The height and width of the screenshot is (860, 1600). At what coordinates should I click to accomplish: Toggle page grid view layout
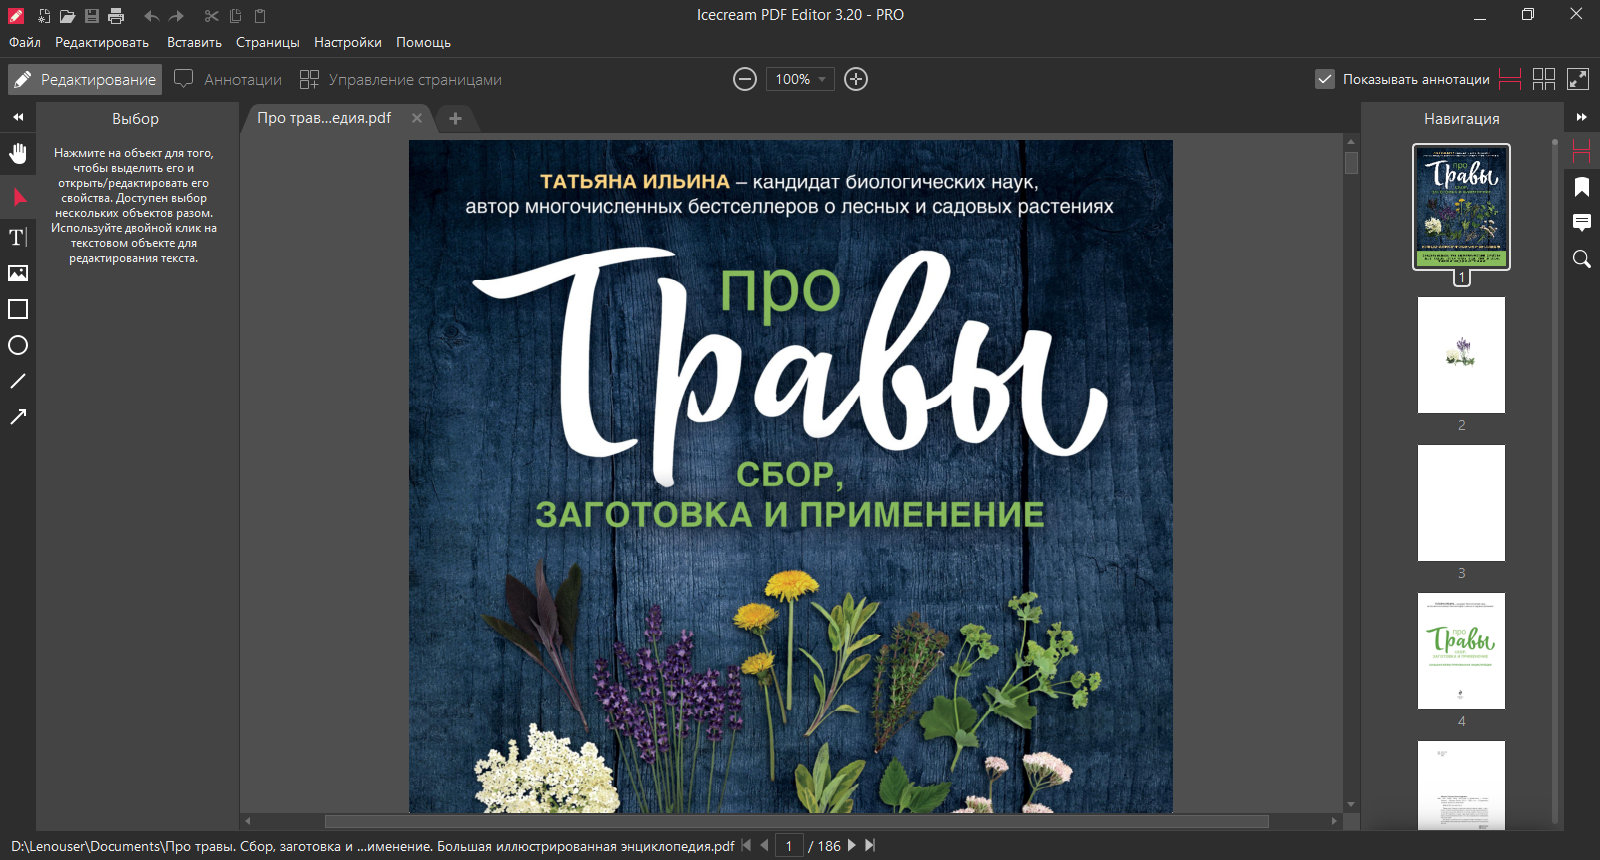pos(1544,79)
